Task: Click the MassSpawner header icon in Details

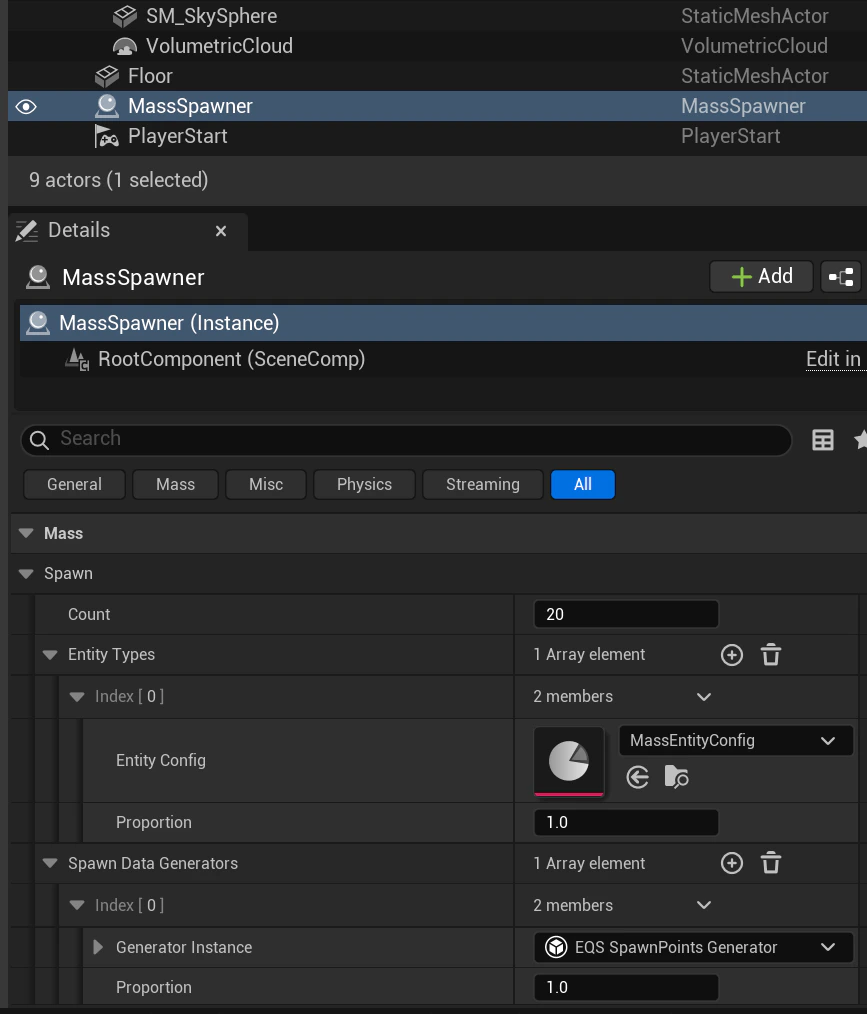Action: point(38,277)
